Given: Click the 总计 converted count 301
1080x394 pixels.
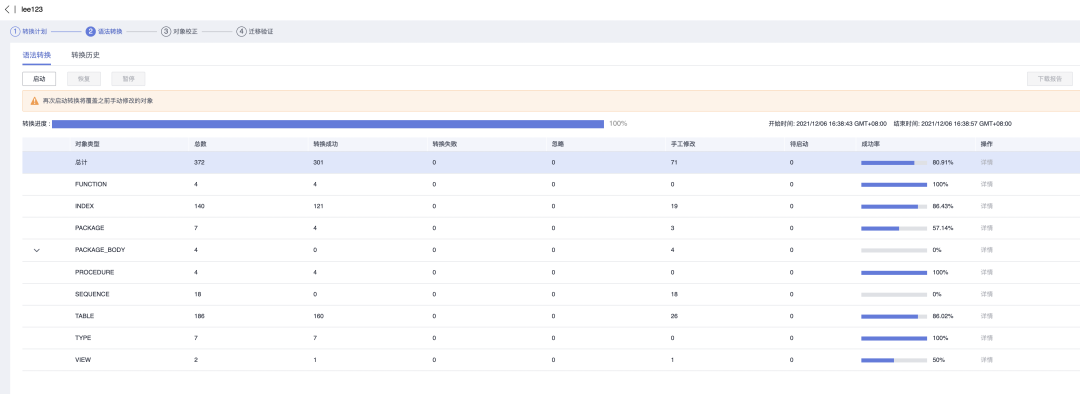Looking at the screenshot, I should click(x=318, y=163).
